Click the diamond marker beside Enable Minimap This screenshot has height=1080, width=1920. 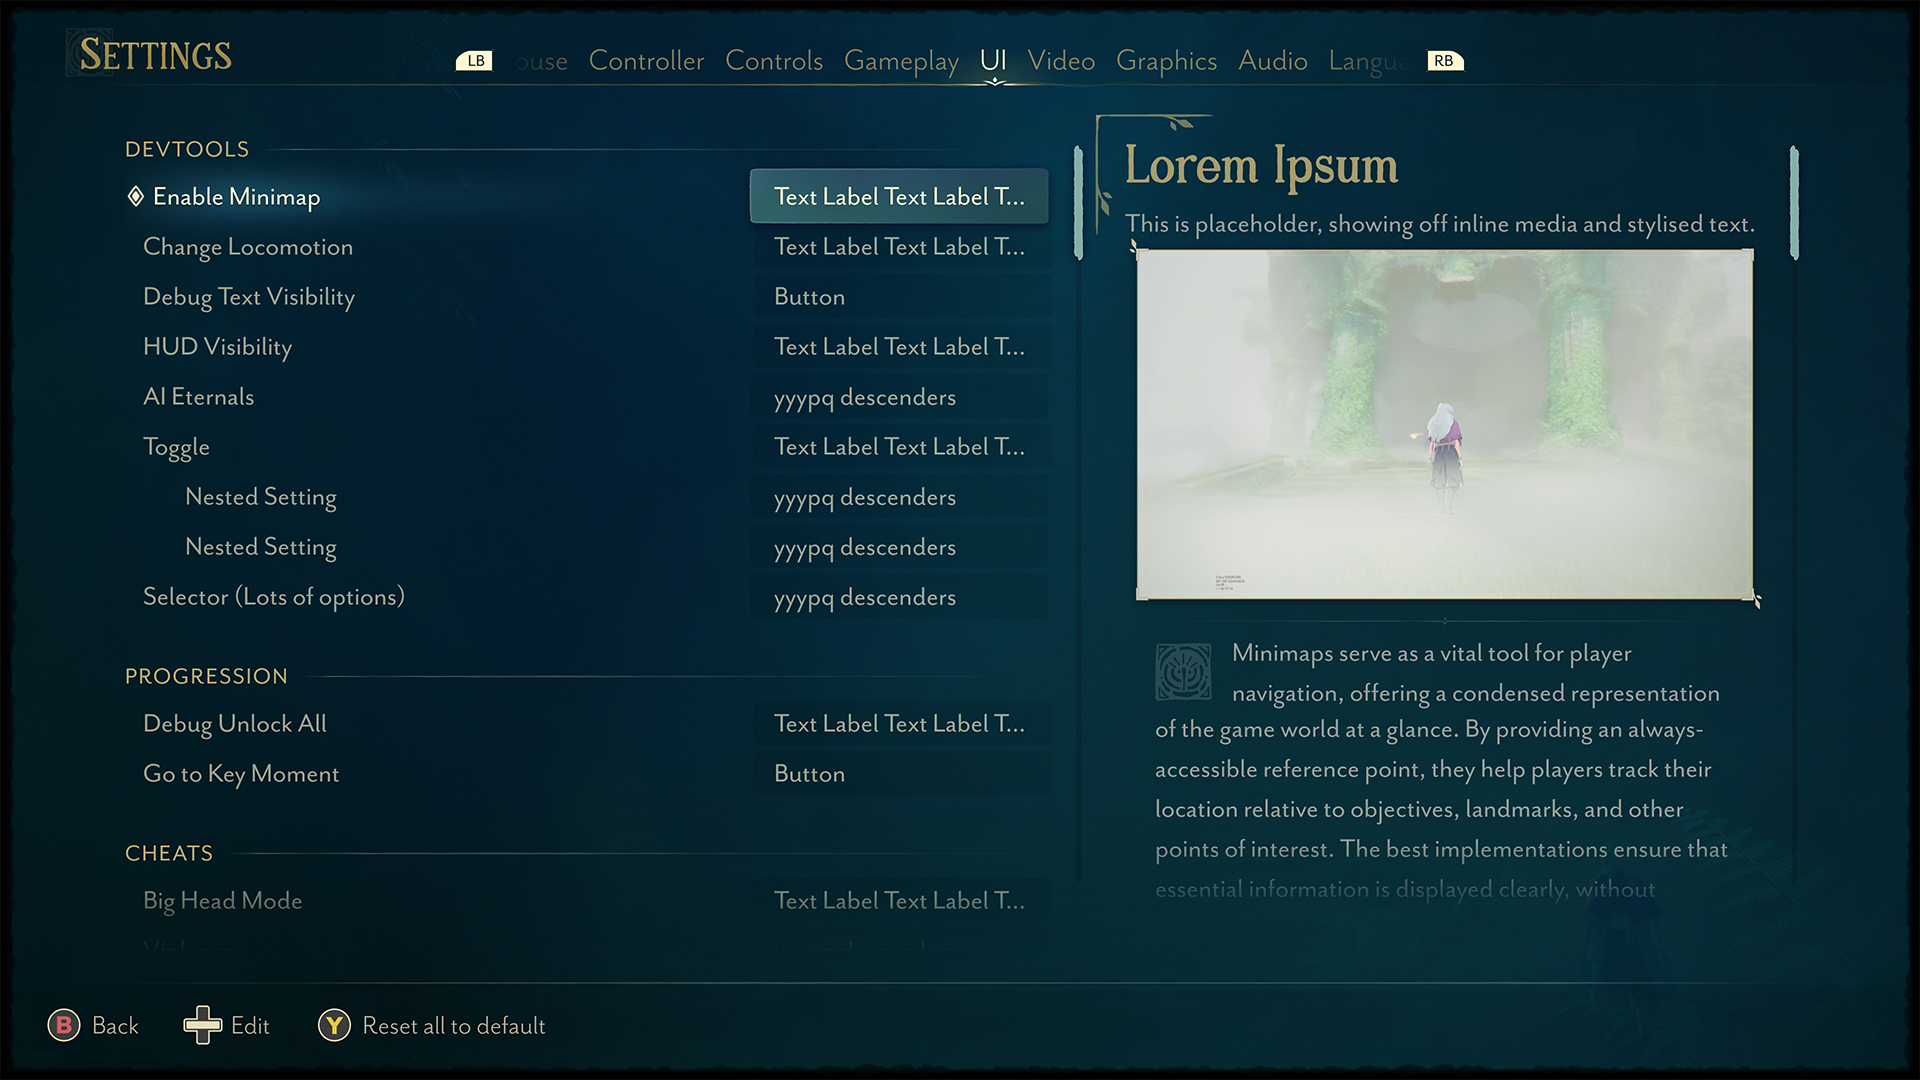(x=136, y=196)
